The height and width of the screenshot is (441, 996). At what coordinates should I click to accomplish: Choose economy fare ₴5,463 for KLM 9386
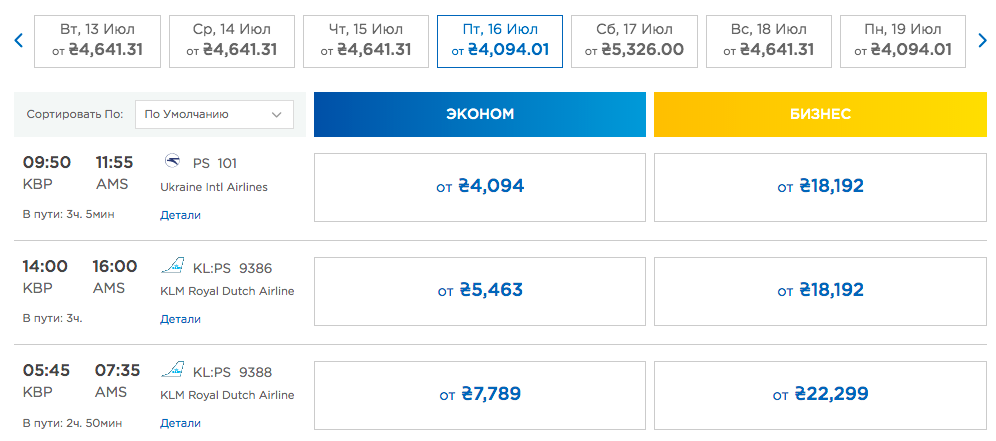[480, 291]
